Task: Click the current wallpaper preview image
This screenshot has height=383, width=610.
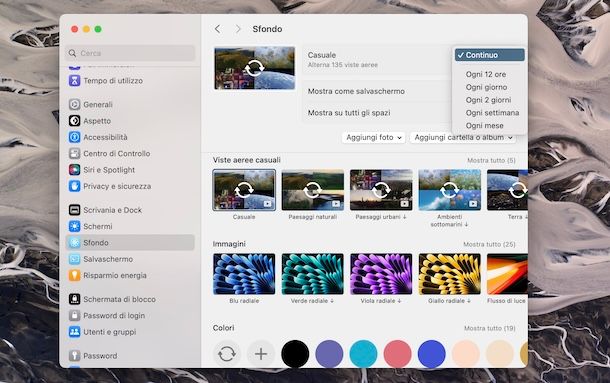Action: (x=254, y=68)
